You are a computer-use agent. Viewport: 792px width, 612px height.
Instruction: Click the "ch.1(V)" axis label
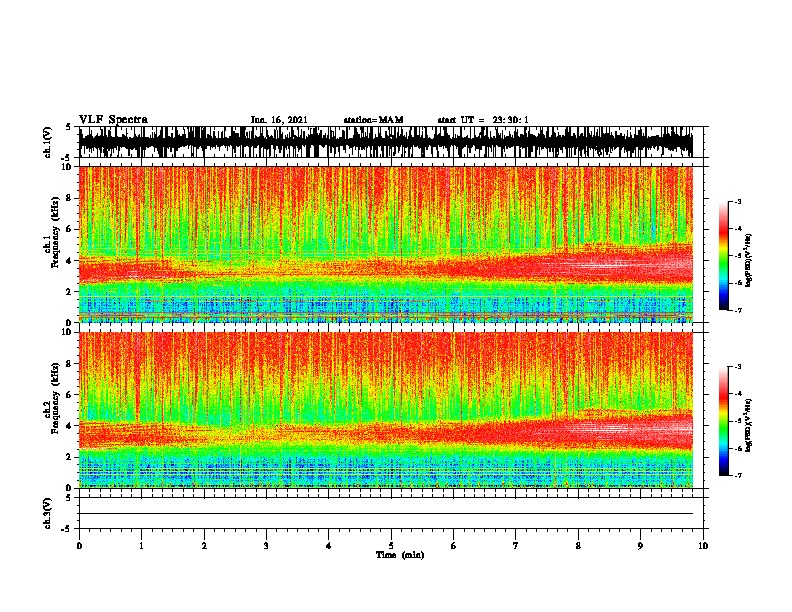(x=48, y=142)
